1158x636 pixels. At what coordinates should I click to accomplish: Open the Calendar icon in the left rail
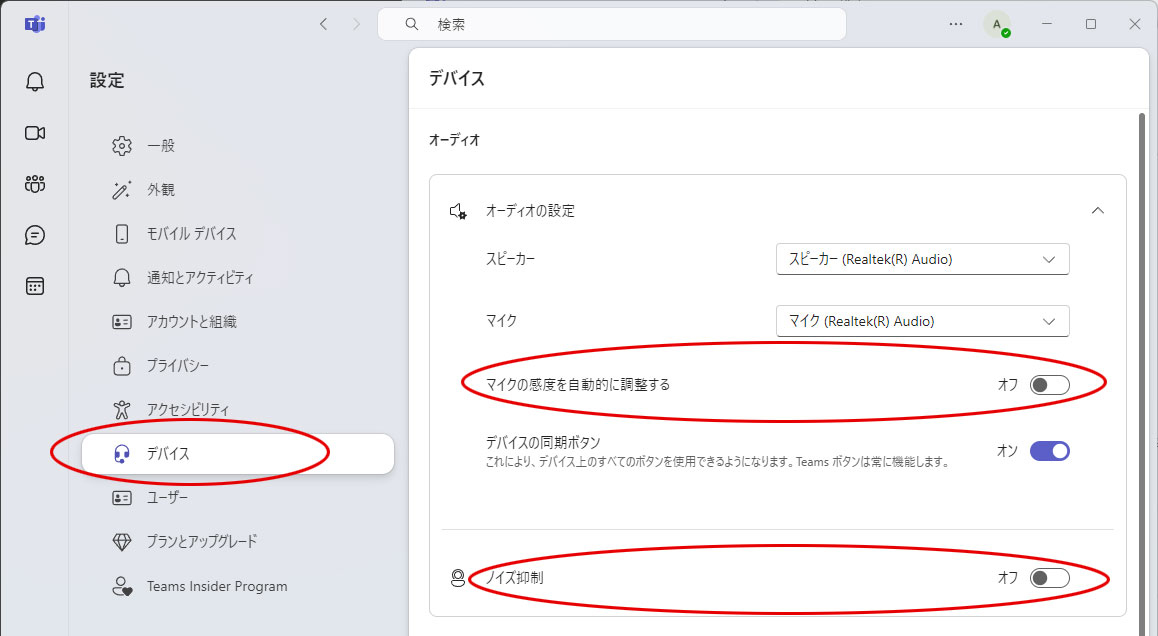click(34, 285)
